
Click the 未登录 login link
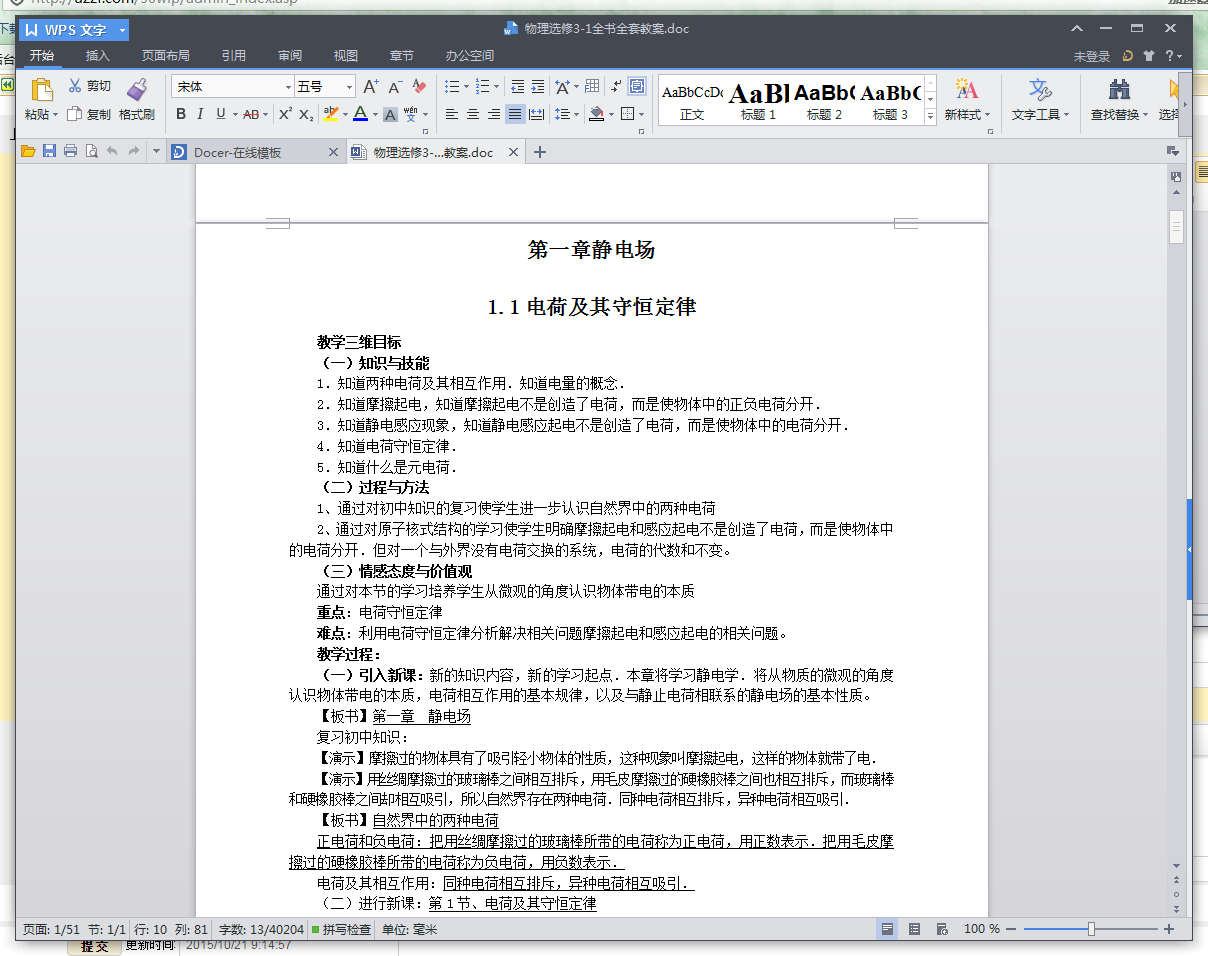point(1092,57)
